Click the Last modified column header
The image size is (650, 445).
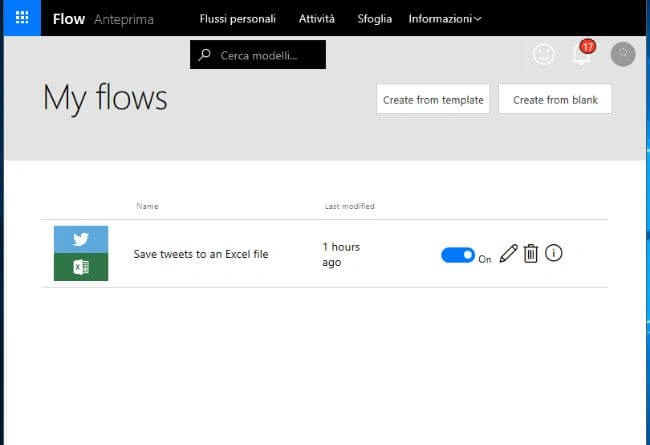(349, 206)
